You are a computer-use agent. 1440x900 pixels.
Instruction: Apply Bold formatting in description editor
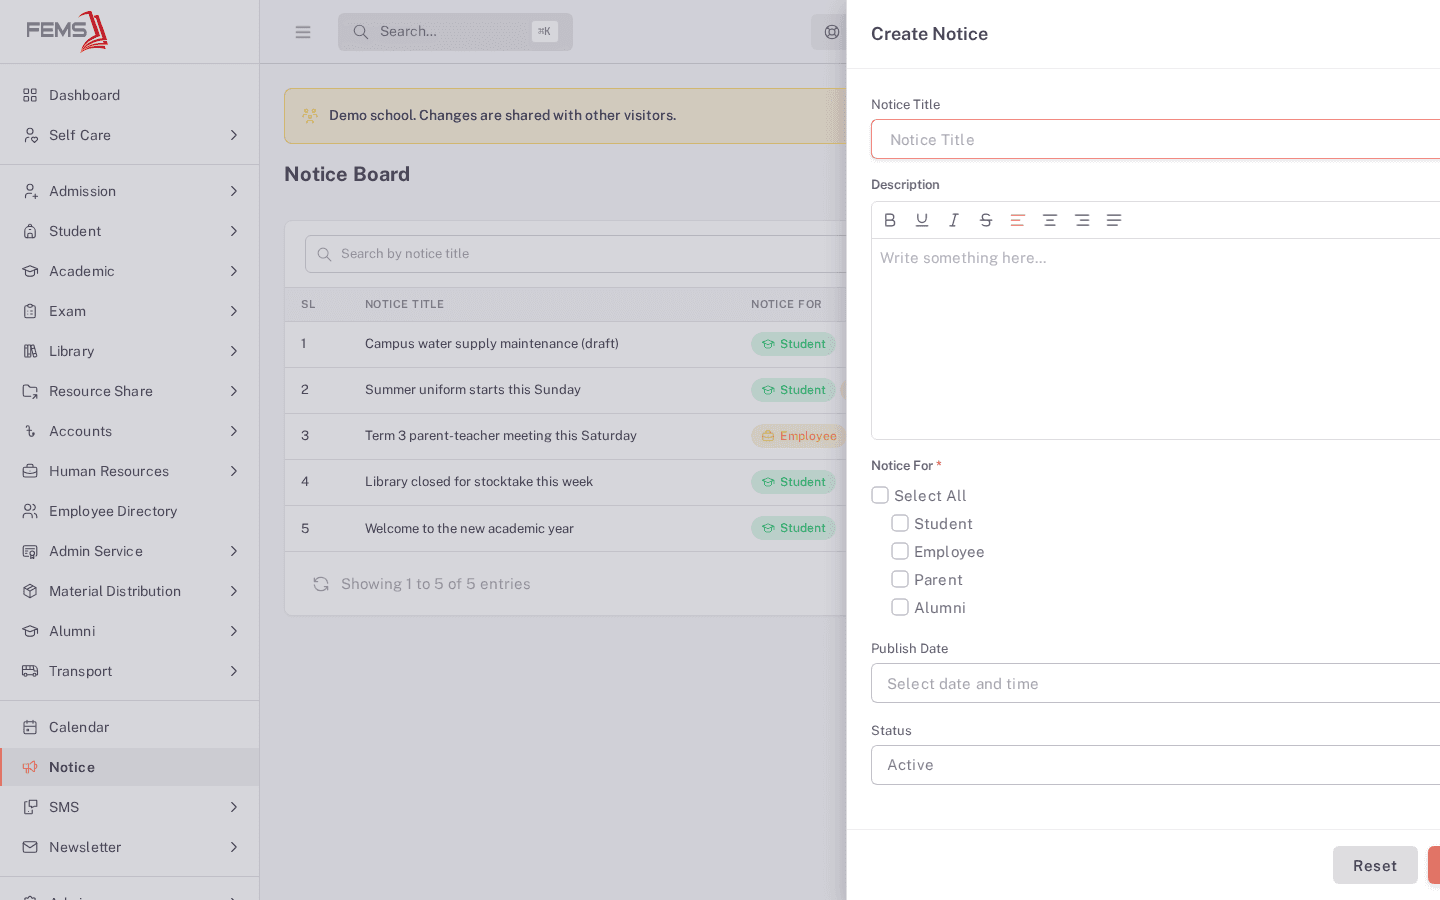pyautogui.click(x=890, y=220)
